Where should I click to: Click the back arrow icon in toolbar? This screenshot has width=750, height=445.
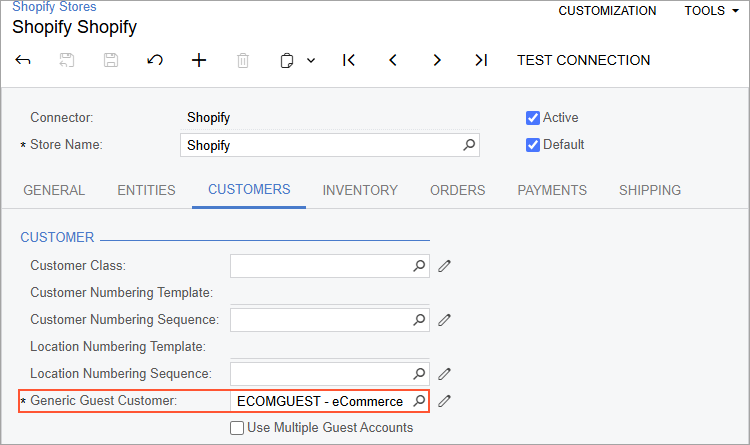[x=23, y=60]
